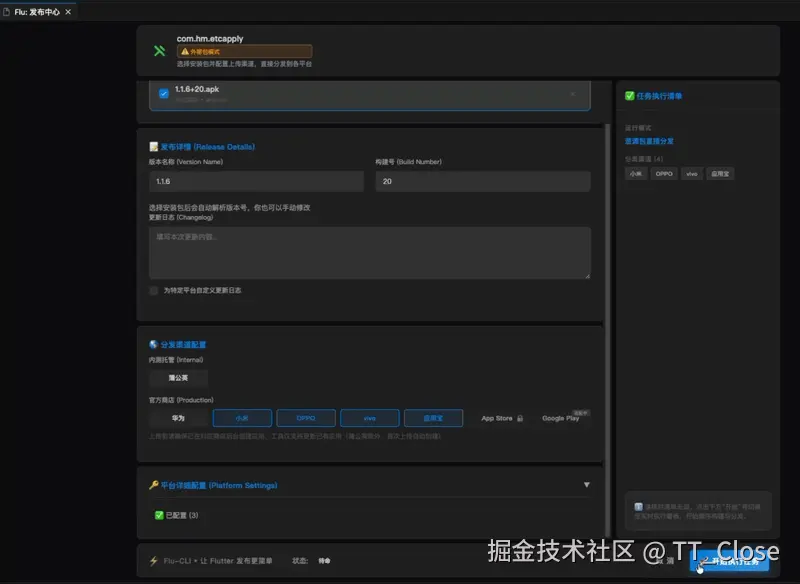Enable 为特定平台自定义更新日志 checkbox

[154, 291]
